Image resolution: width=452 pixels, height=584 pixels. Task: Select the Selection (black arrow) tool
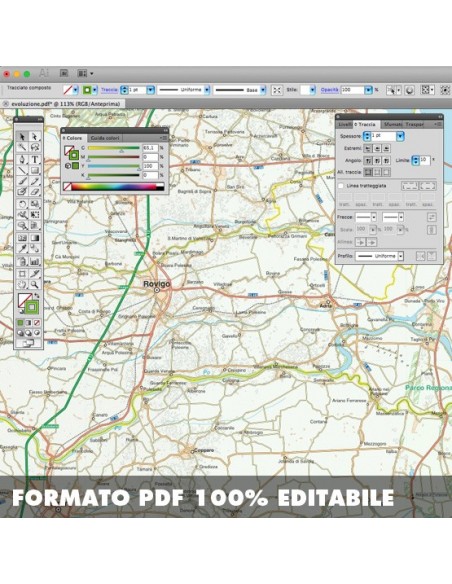(22, 137)
